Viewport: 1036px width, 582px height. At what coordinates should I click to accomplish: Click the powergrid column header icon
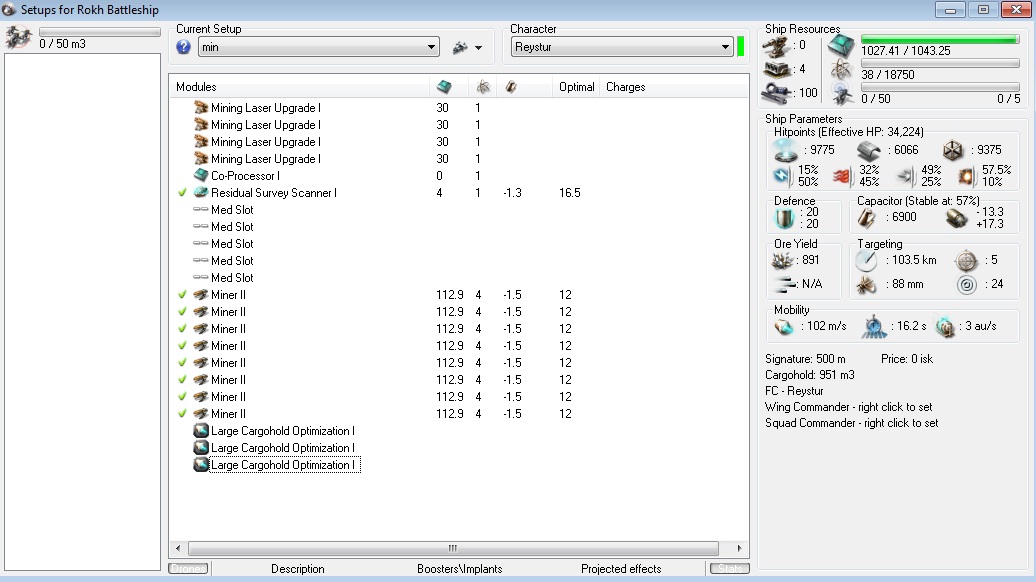coord(483,87)
